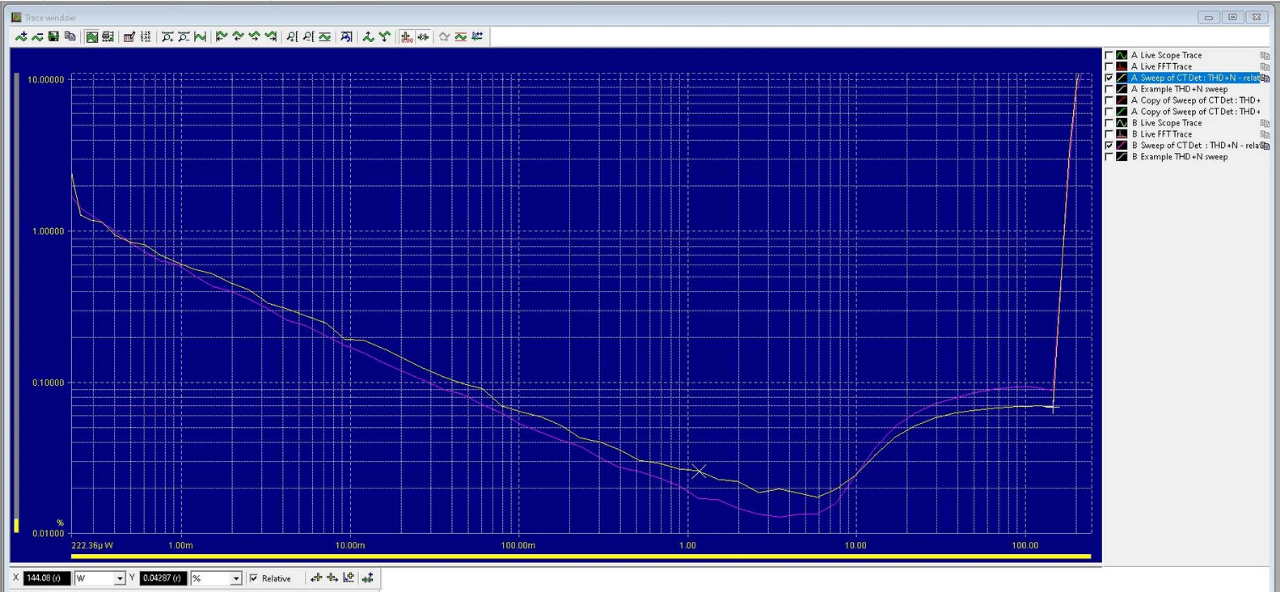Click the grey house-shaped icon in toolbar

pos(444,36)
